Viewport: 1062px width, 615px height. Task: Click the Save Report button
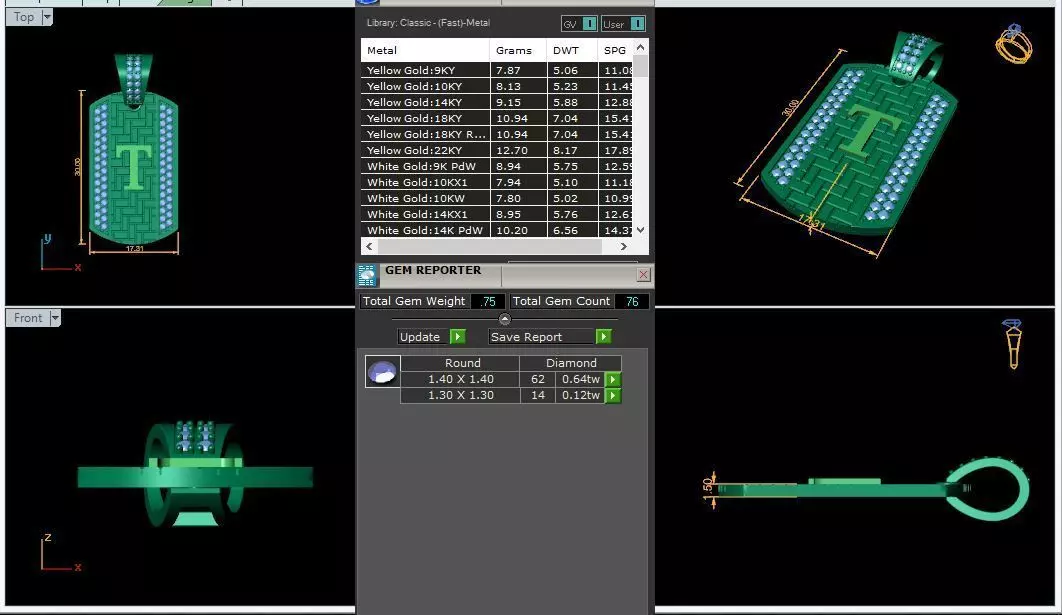(x=542, y=337)
